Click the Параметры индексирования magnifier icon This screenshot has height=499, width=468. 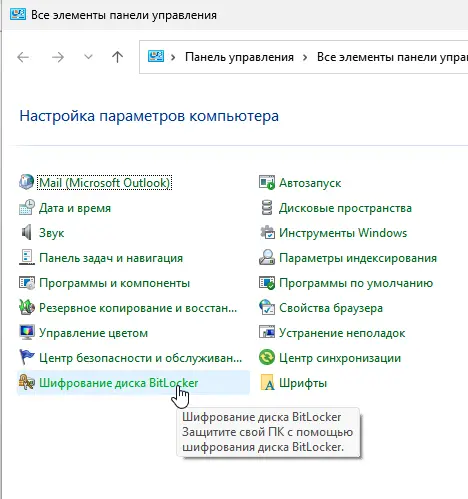(x=267, y=257)
